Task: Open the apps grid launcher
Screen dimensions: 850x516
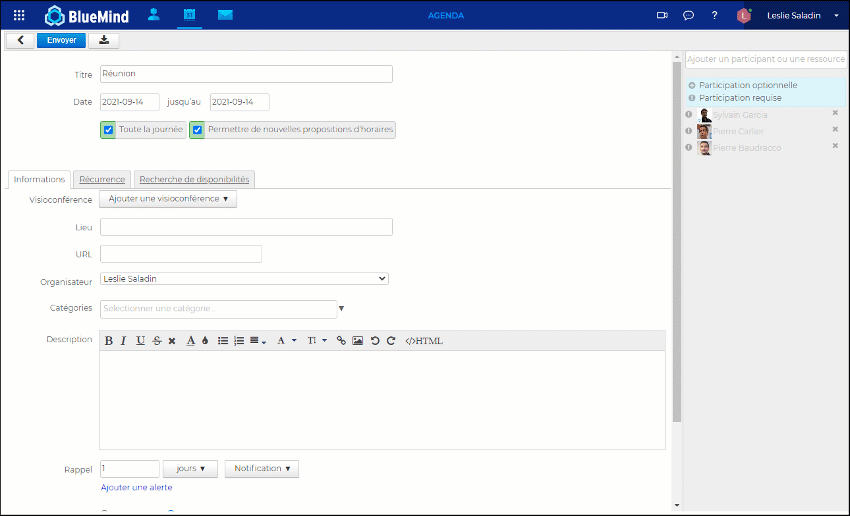Action: [19, 15]
